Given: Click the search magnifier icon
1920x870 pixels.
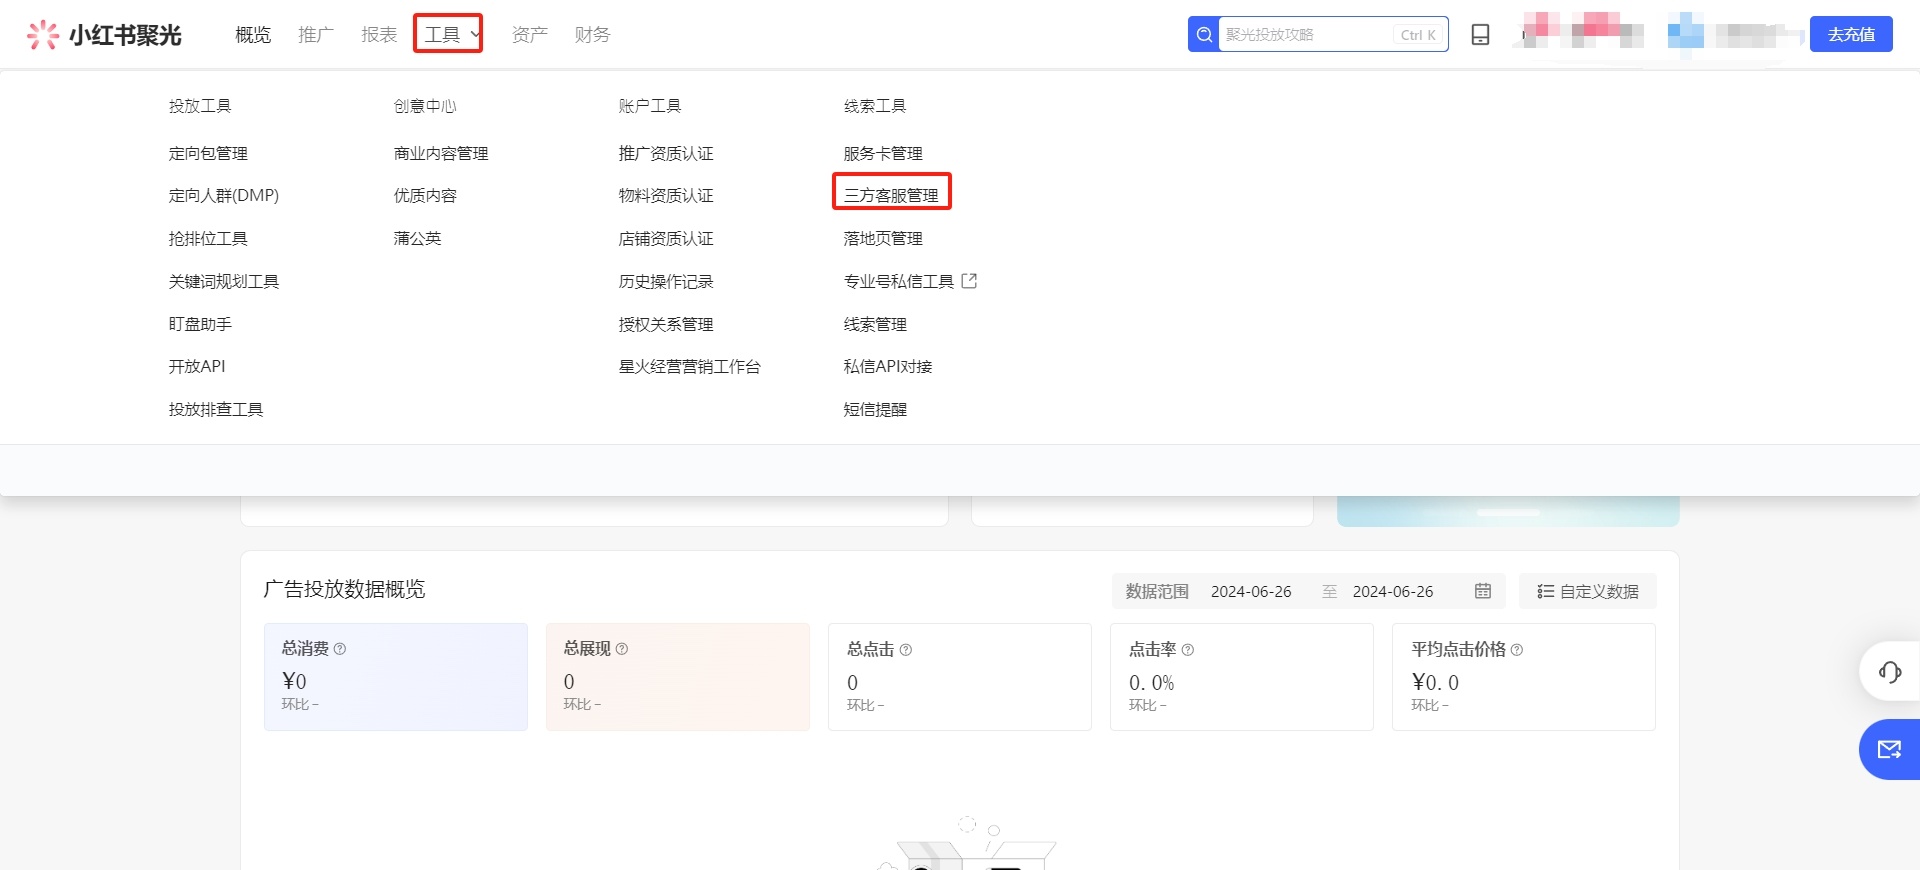Looking at the screenshot, I should click(1204, 35).
